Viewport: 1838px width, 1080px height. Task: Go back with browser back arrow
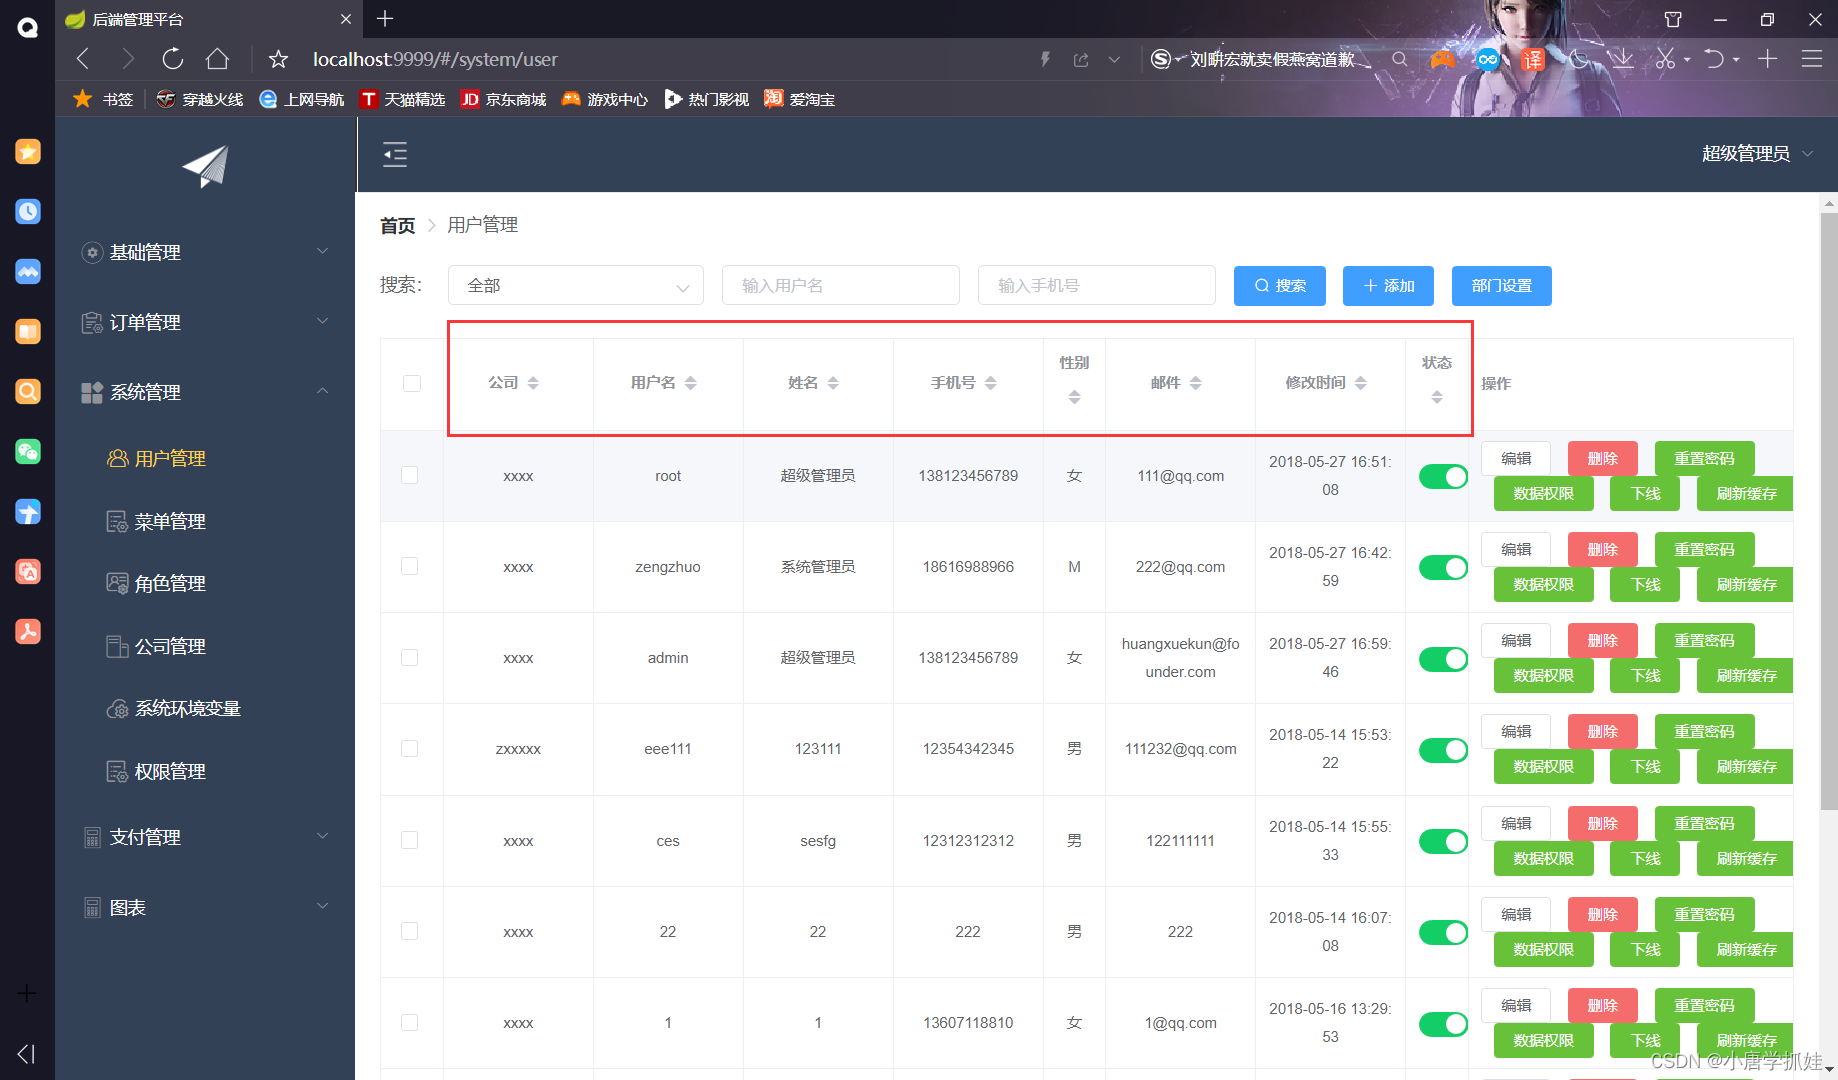[x=84, y=59]
